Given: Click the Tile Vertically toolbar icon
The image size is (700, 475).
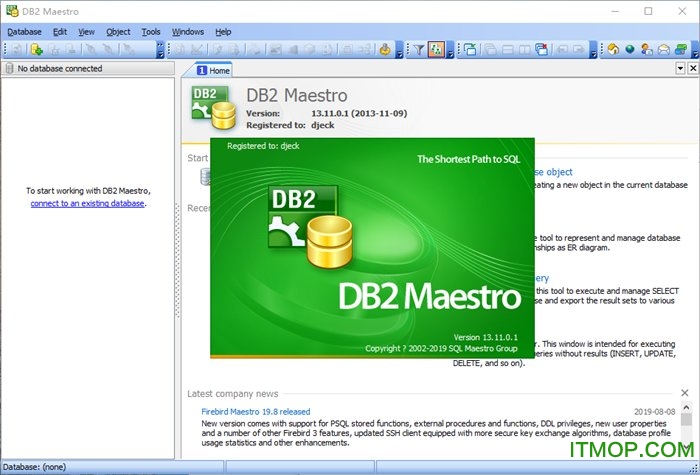Looking at the screenshot, I should click(525, 50).
